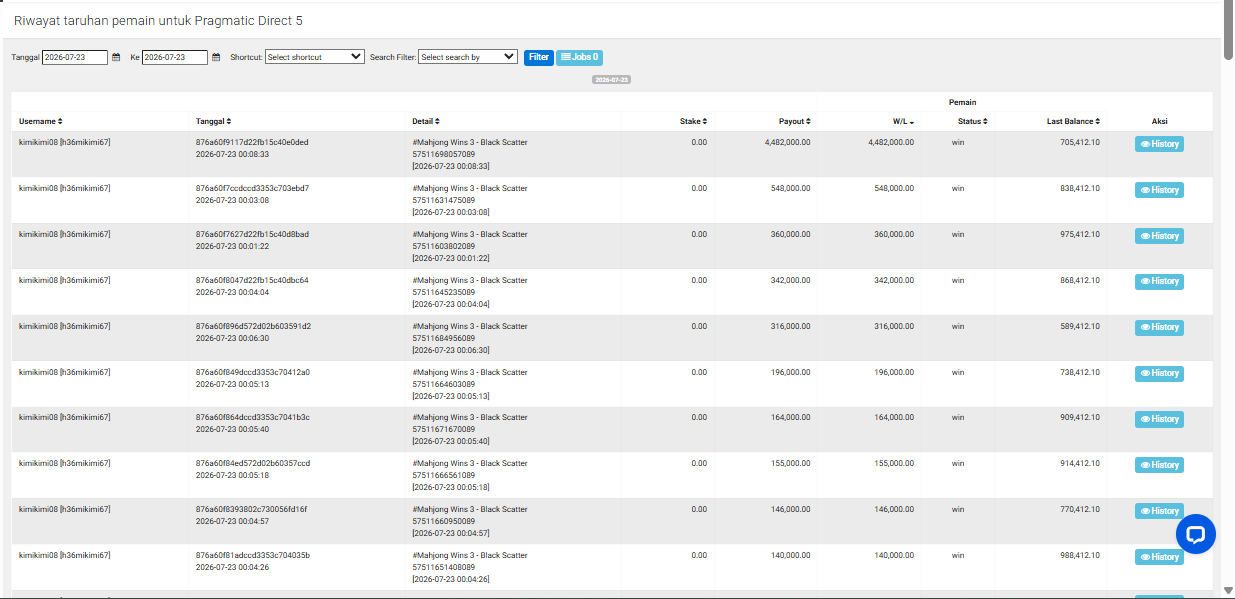View History for the 196,000.00 payout row
1235x599 pixels.
[x=1159, y=373]
